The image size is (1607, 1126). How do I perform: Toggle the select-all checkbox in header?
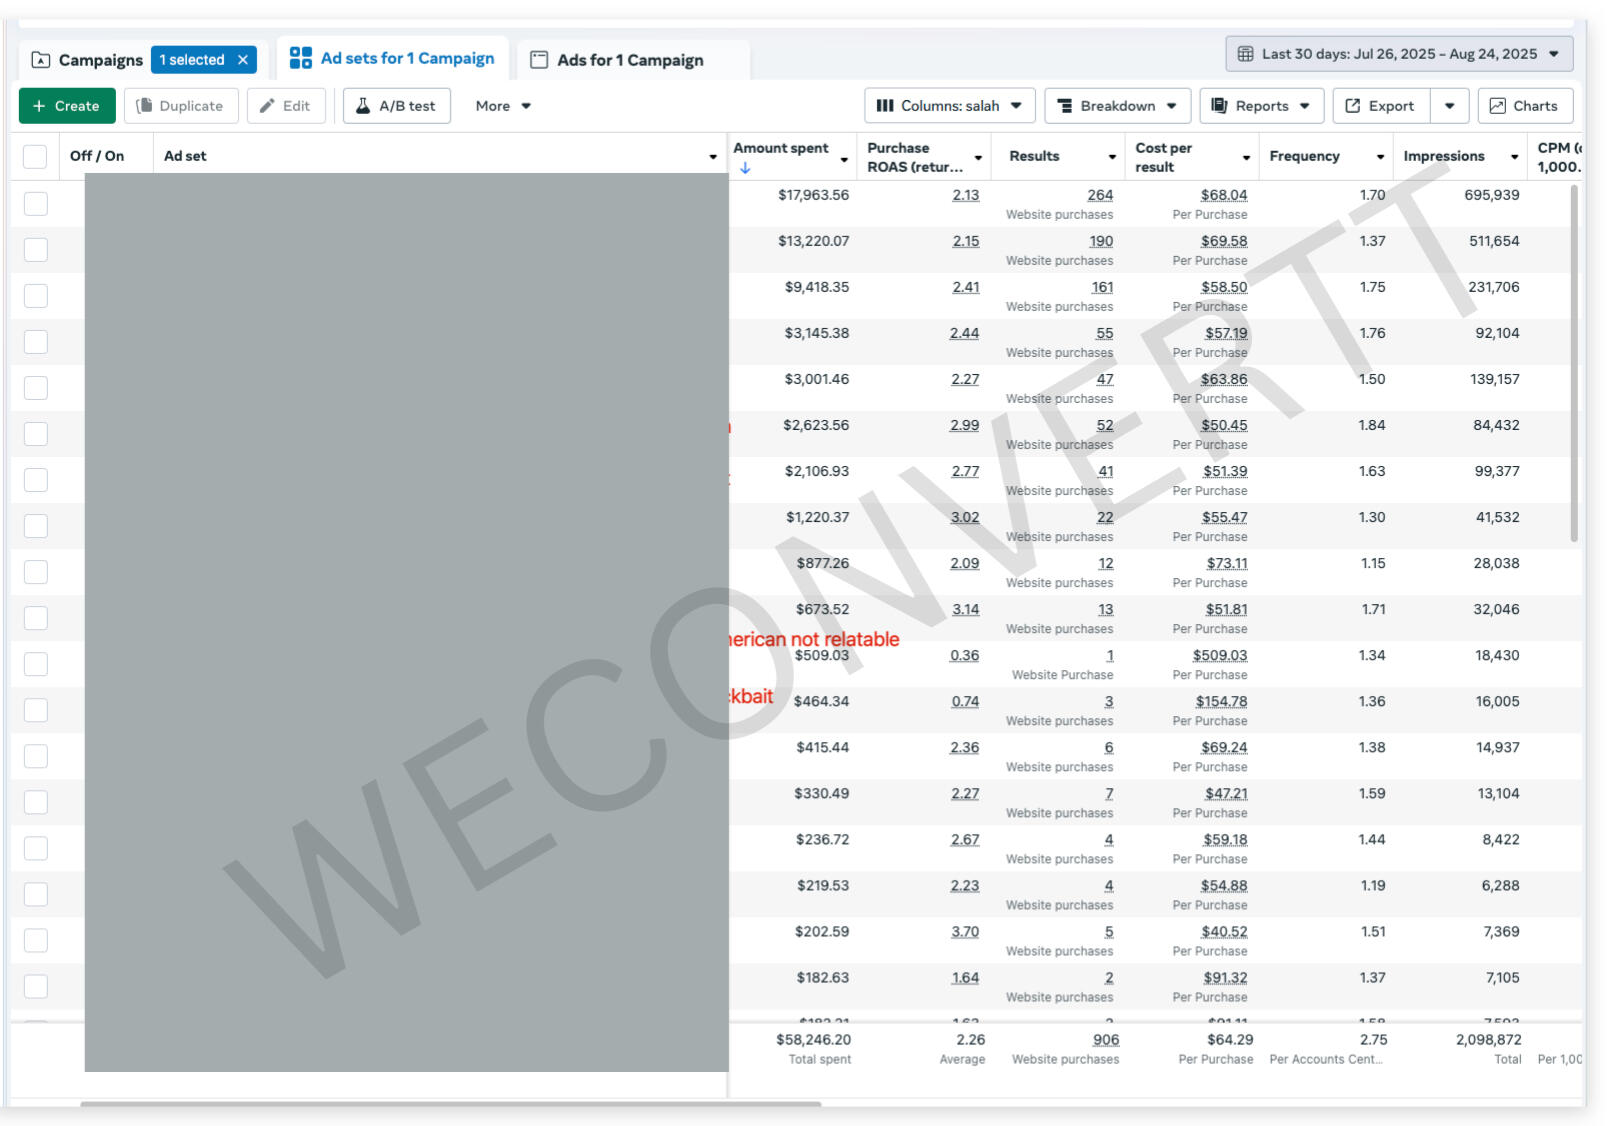pos(35,156)
